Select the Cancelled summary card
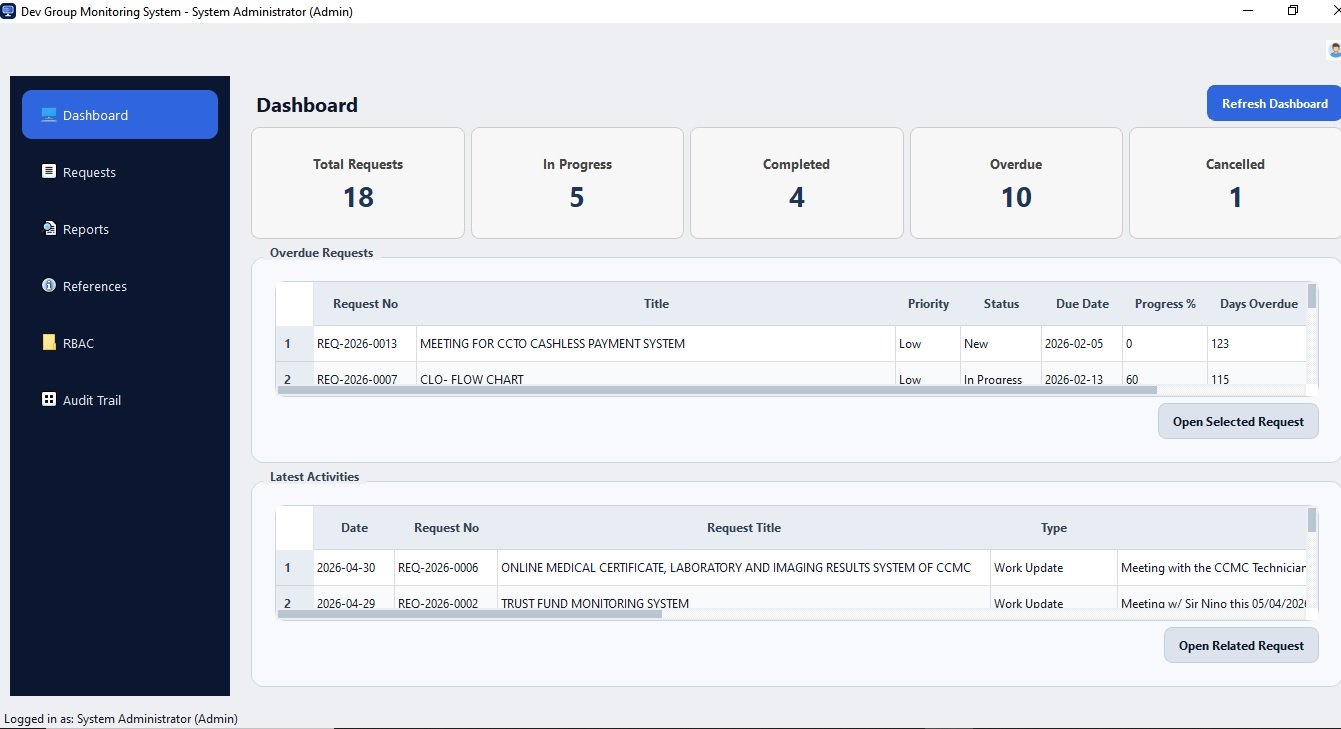Screen dimensions: 1341x729 coord(1235,183)
